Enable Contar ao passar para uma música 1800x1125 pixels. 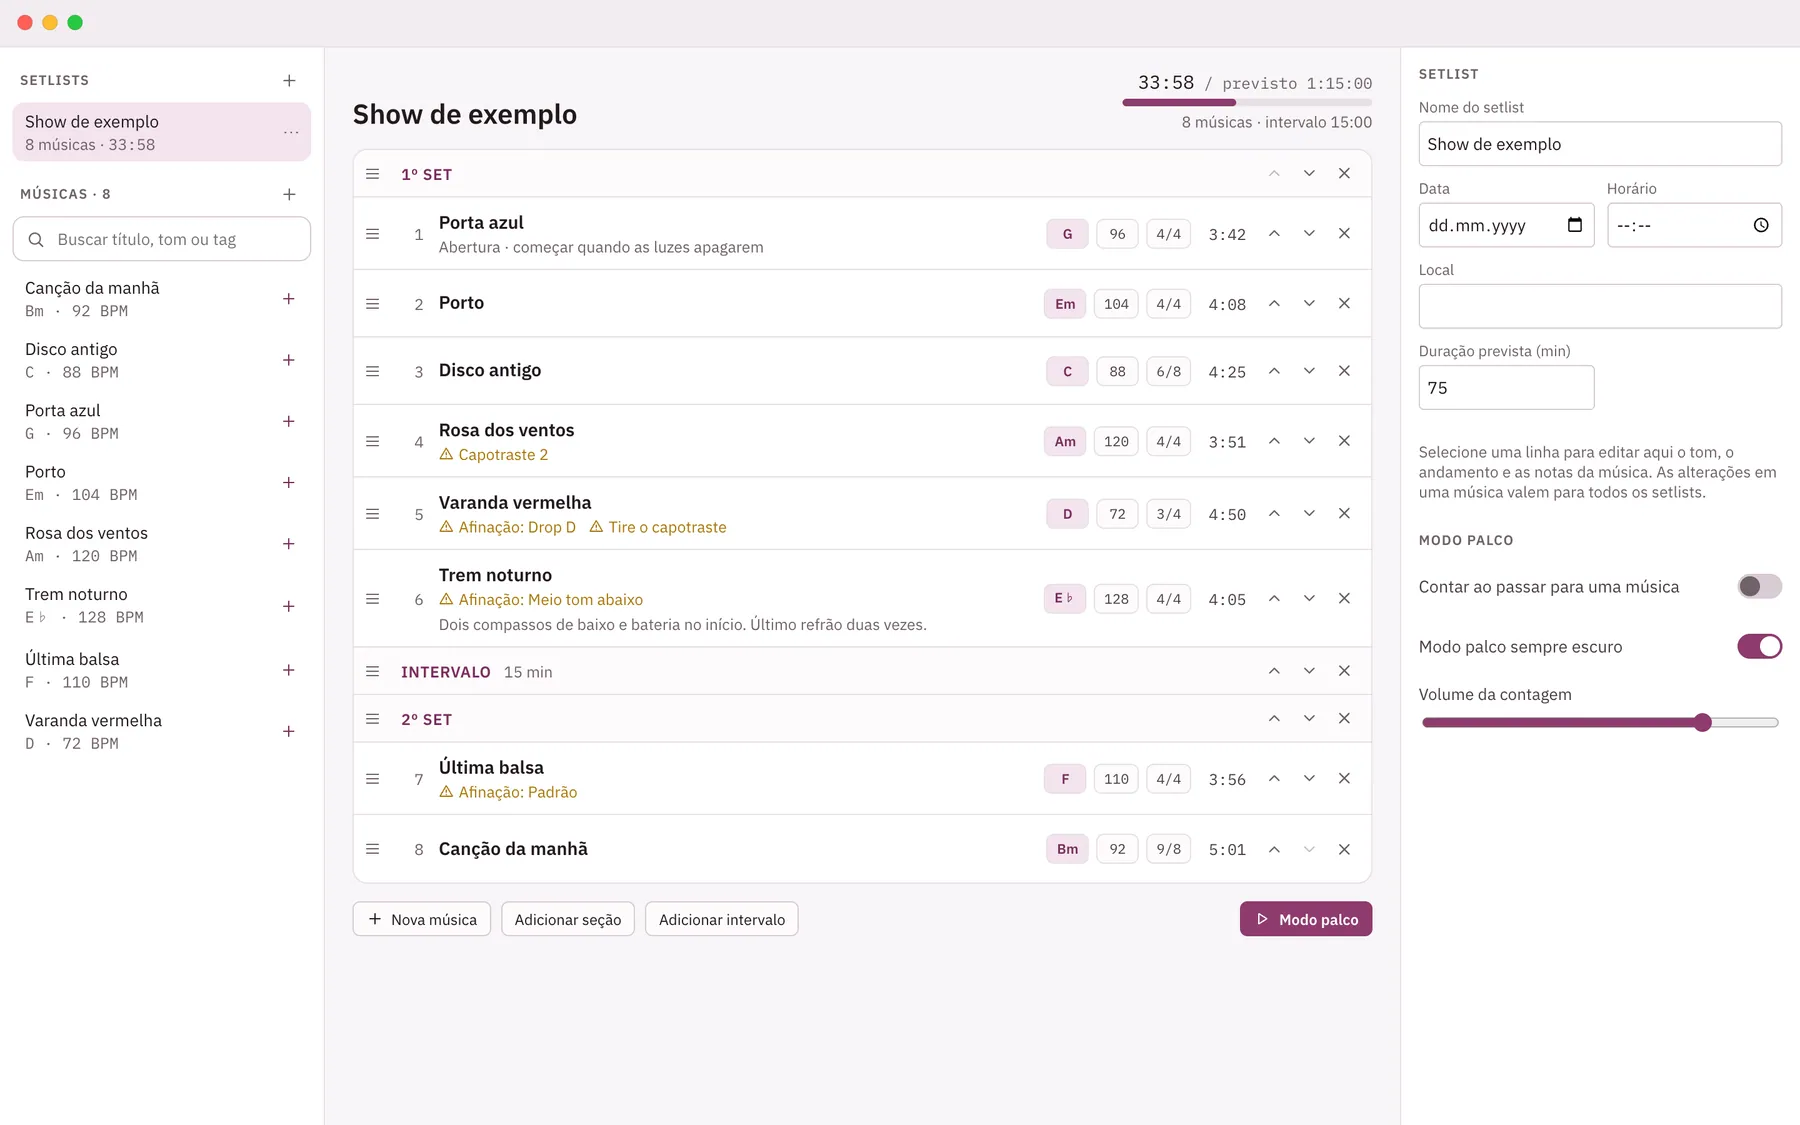[1759, 586]
